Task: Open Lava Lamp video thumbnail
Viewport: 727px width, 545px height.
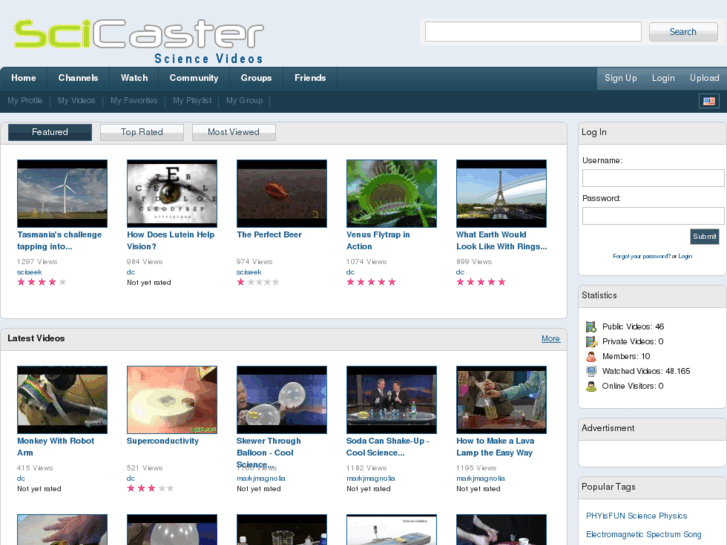Action: click(501, 400)
